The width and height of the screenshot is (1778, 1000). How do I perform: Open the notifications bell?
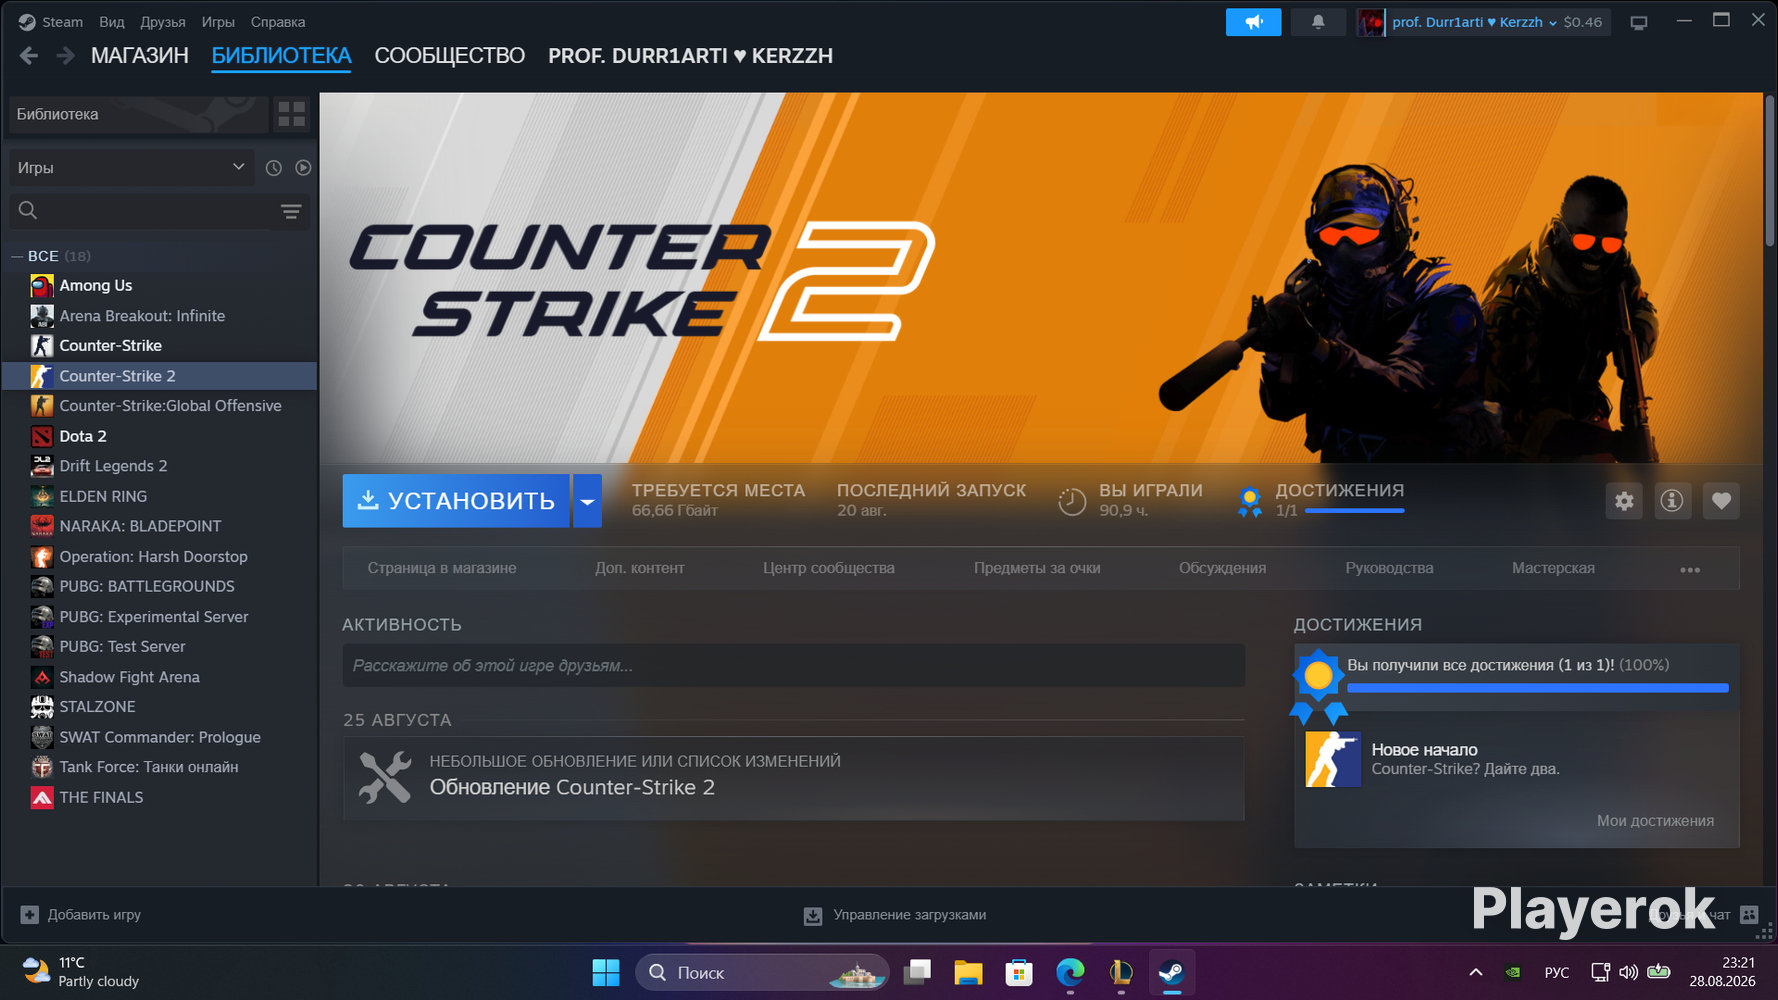point(1318,22)
